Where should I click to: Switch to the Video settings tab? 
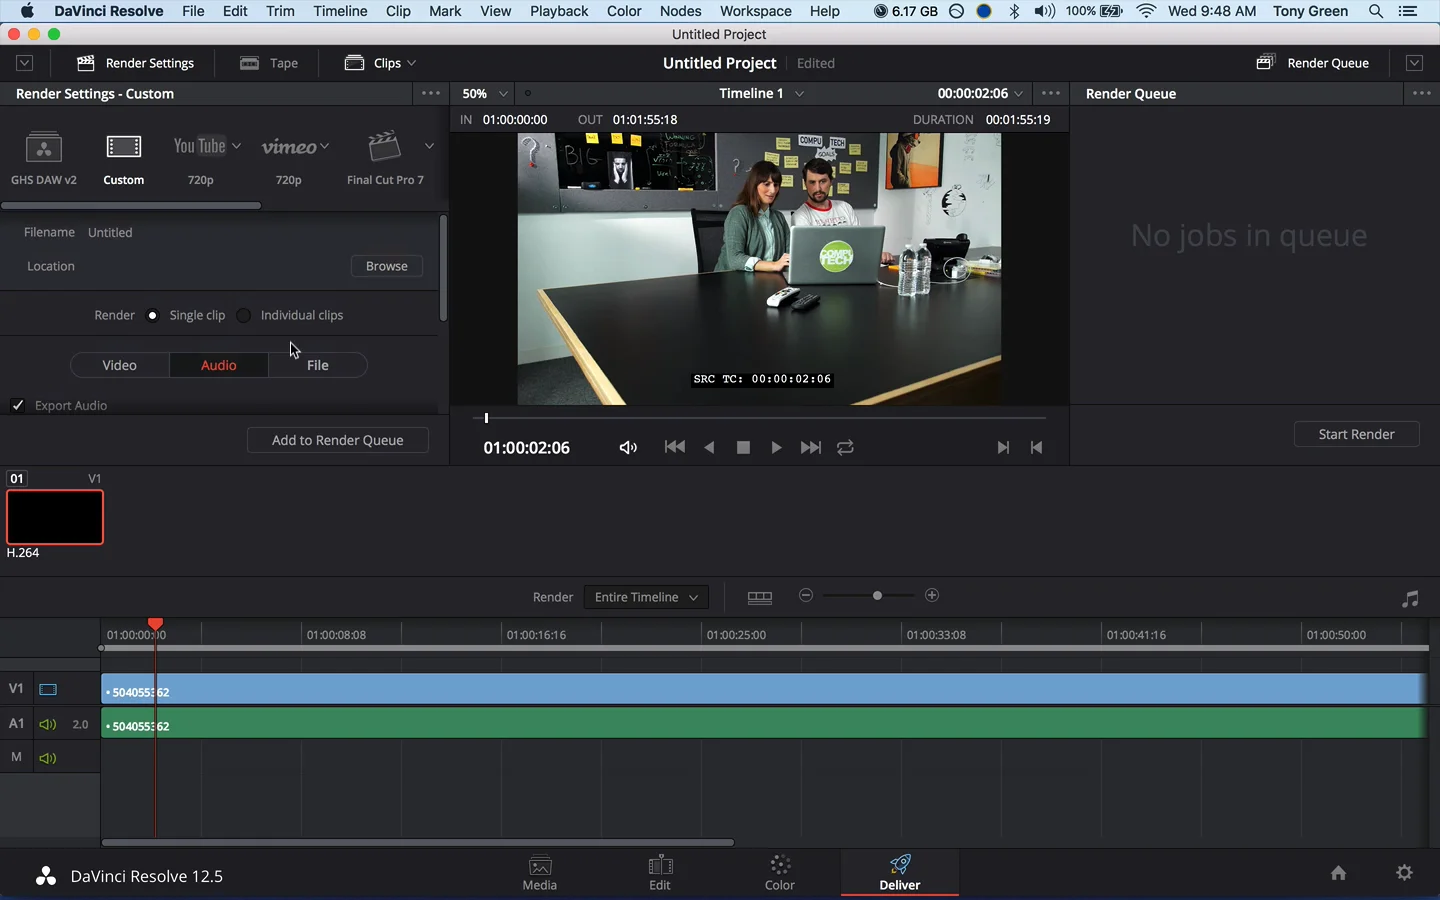(x=119, y=365)
